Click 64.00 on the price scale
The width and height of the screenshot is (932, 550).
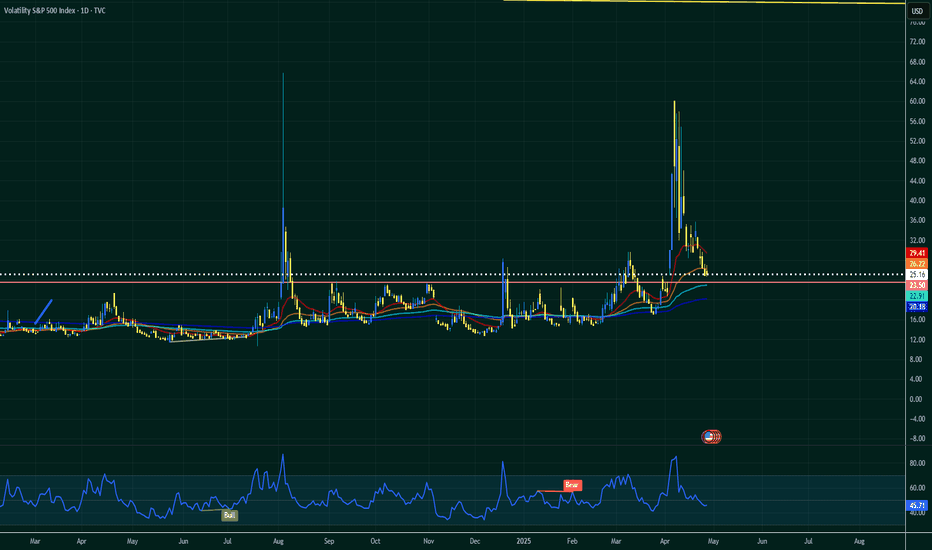click(x=917, y=82)
